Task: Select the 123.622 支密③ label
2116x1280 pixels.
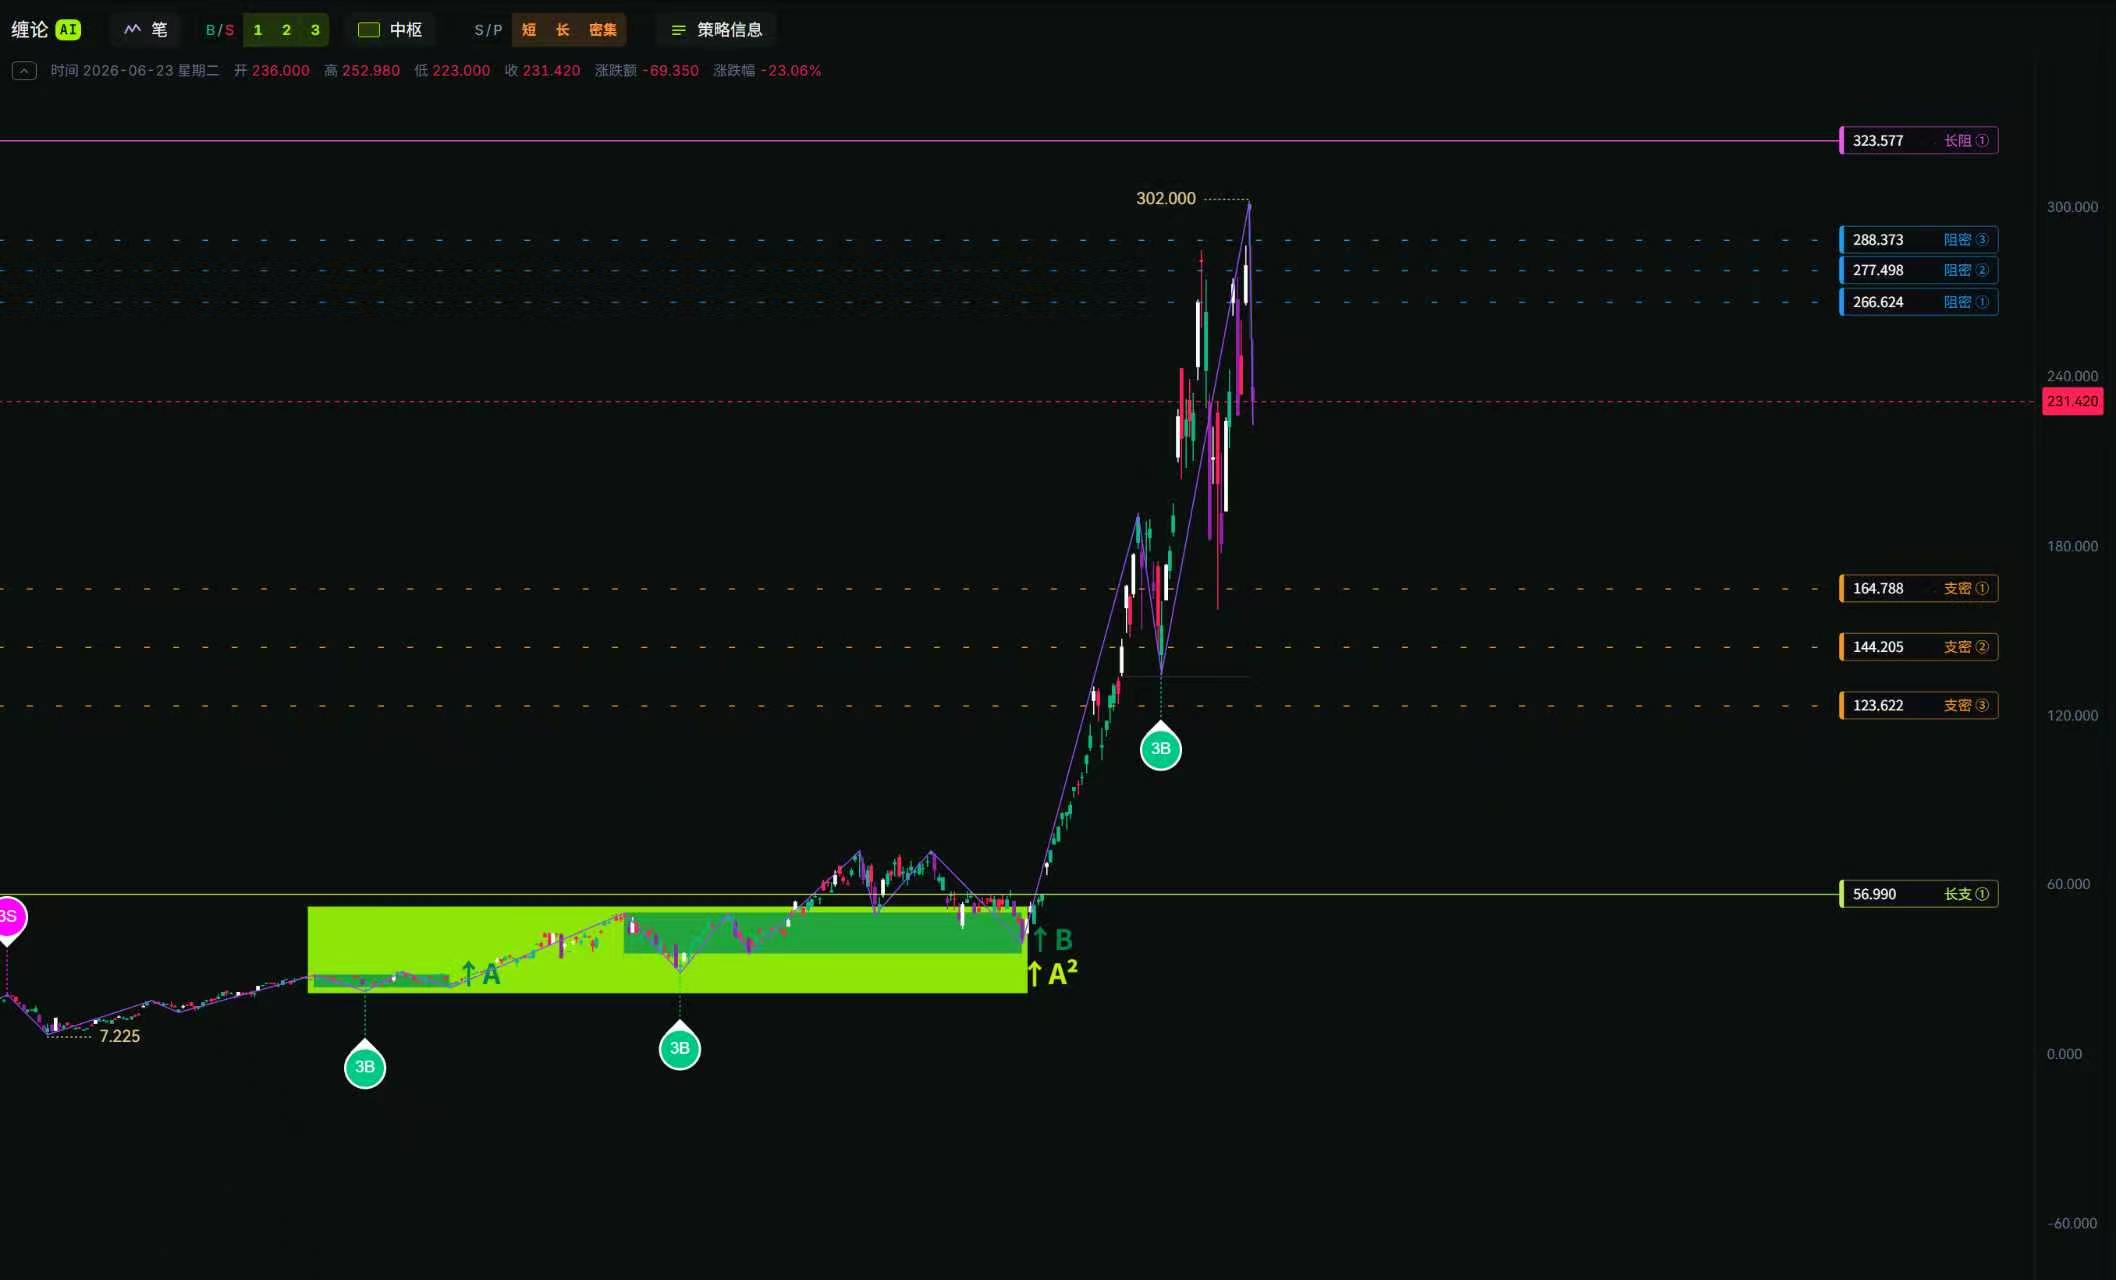Action: coord(1918,705)
